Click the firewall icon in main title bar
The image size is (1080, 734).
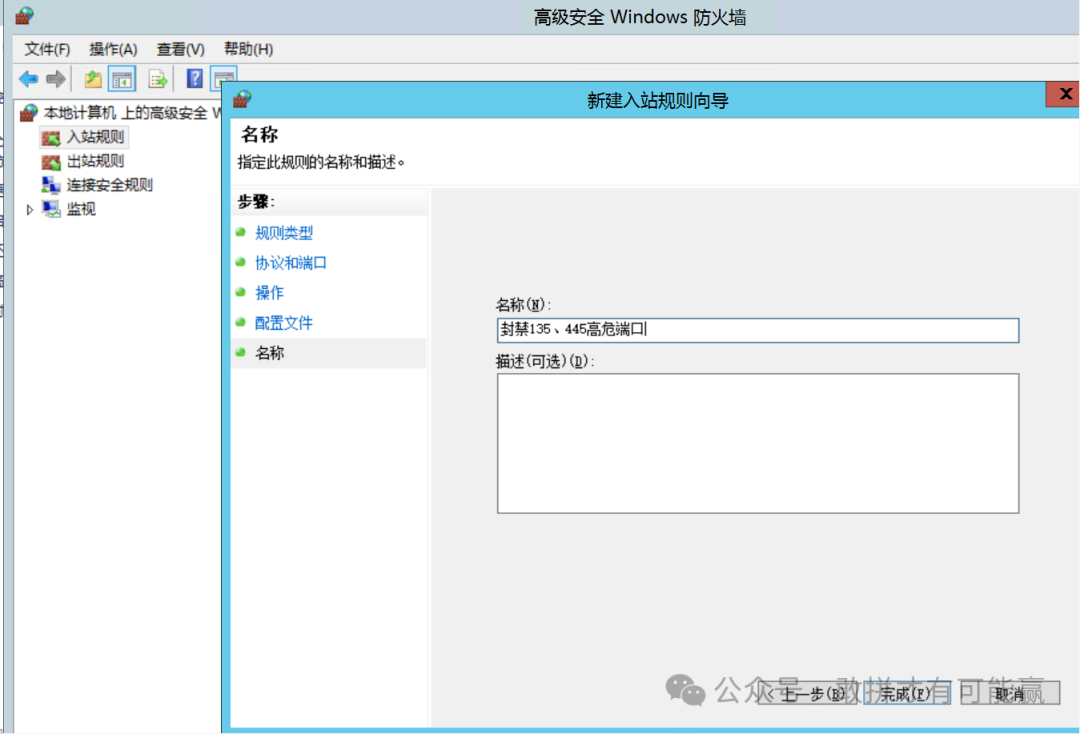coord(25,15)
